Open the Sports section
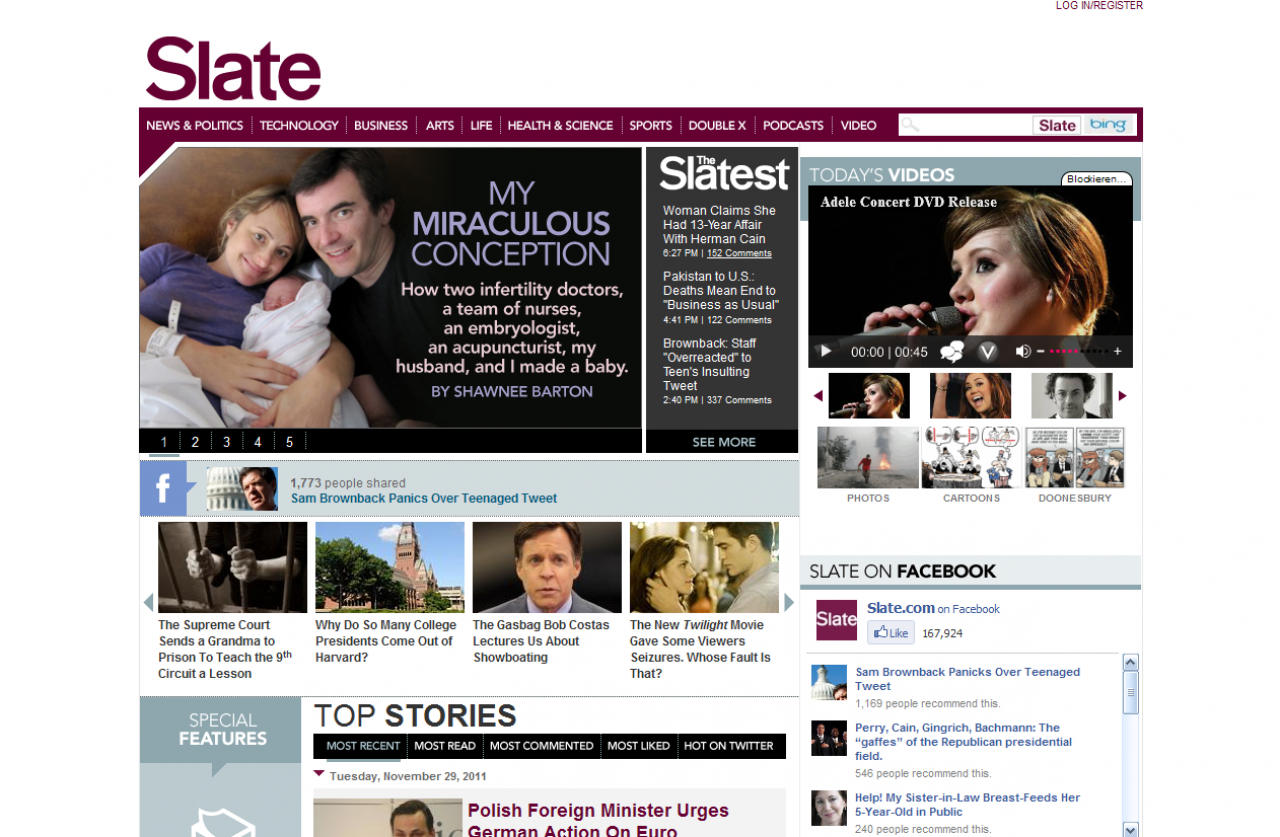Screen dimensions: 1280x837 pos(651,125)
